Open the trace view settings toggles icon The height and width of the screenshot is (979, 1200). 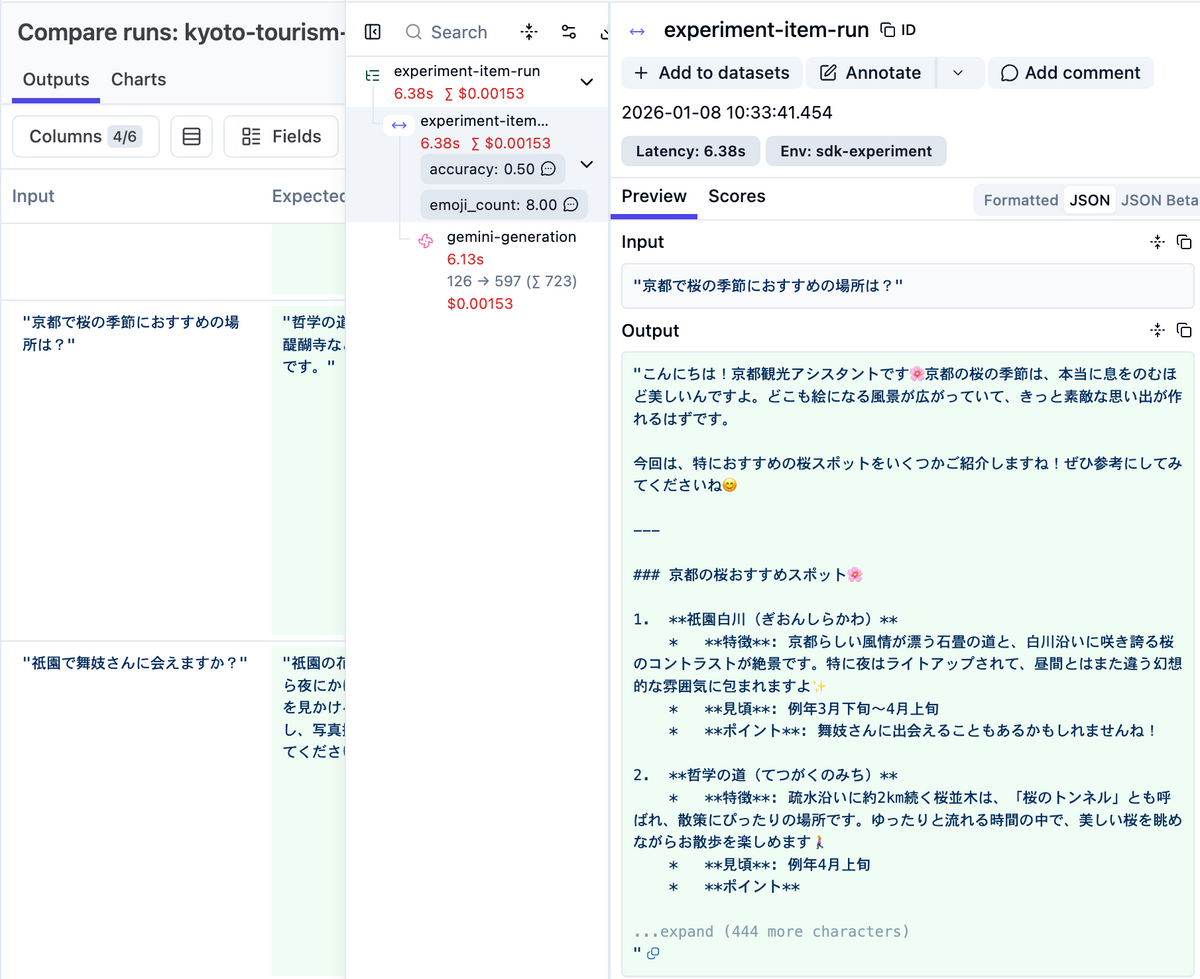569,31
